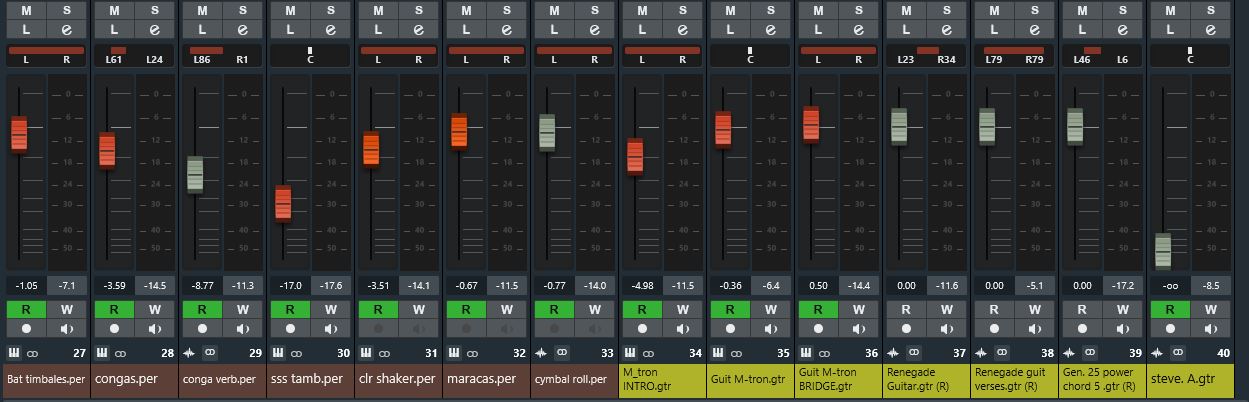Image resolution: width=1249 pixels, height=402 pixels.
Task: Select the clr shaker.per channel name
Action: pos(398,380)
